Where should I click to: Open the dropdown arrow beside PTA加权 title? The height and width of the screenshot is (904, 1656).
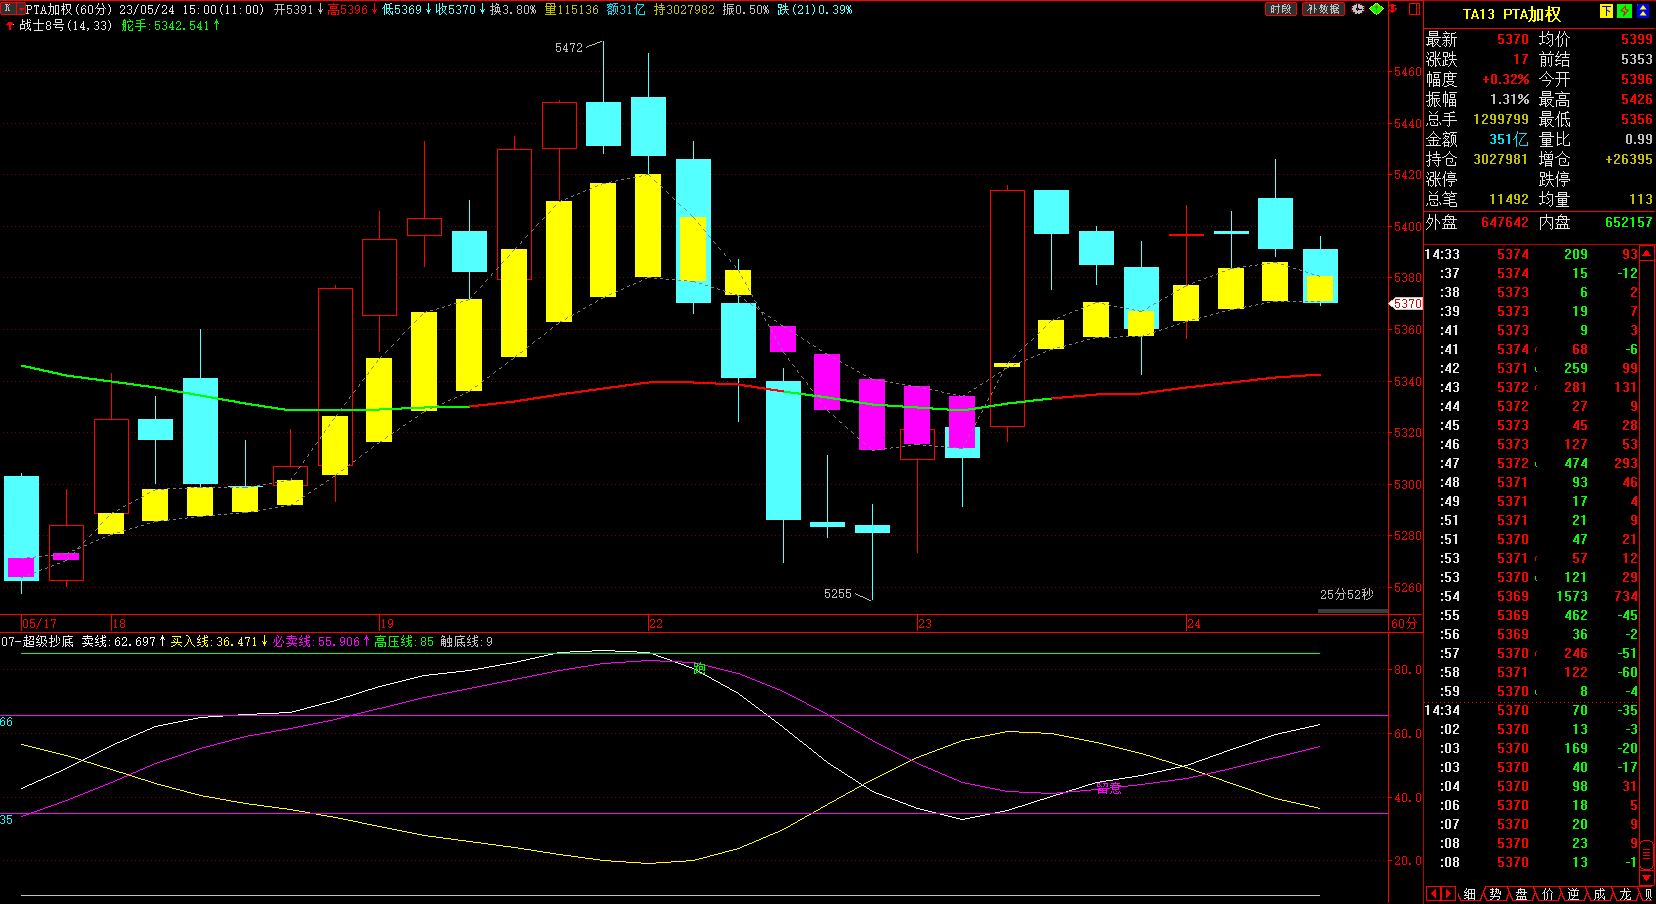pos(20,9)
